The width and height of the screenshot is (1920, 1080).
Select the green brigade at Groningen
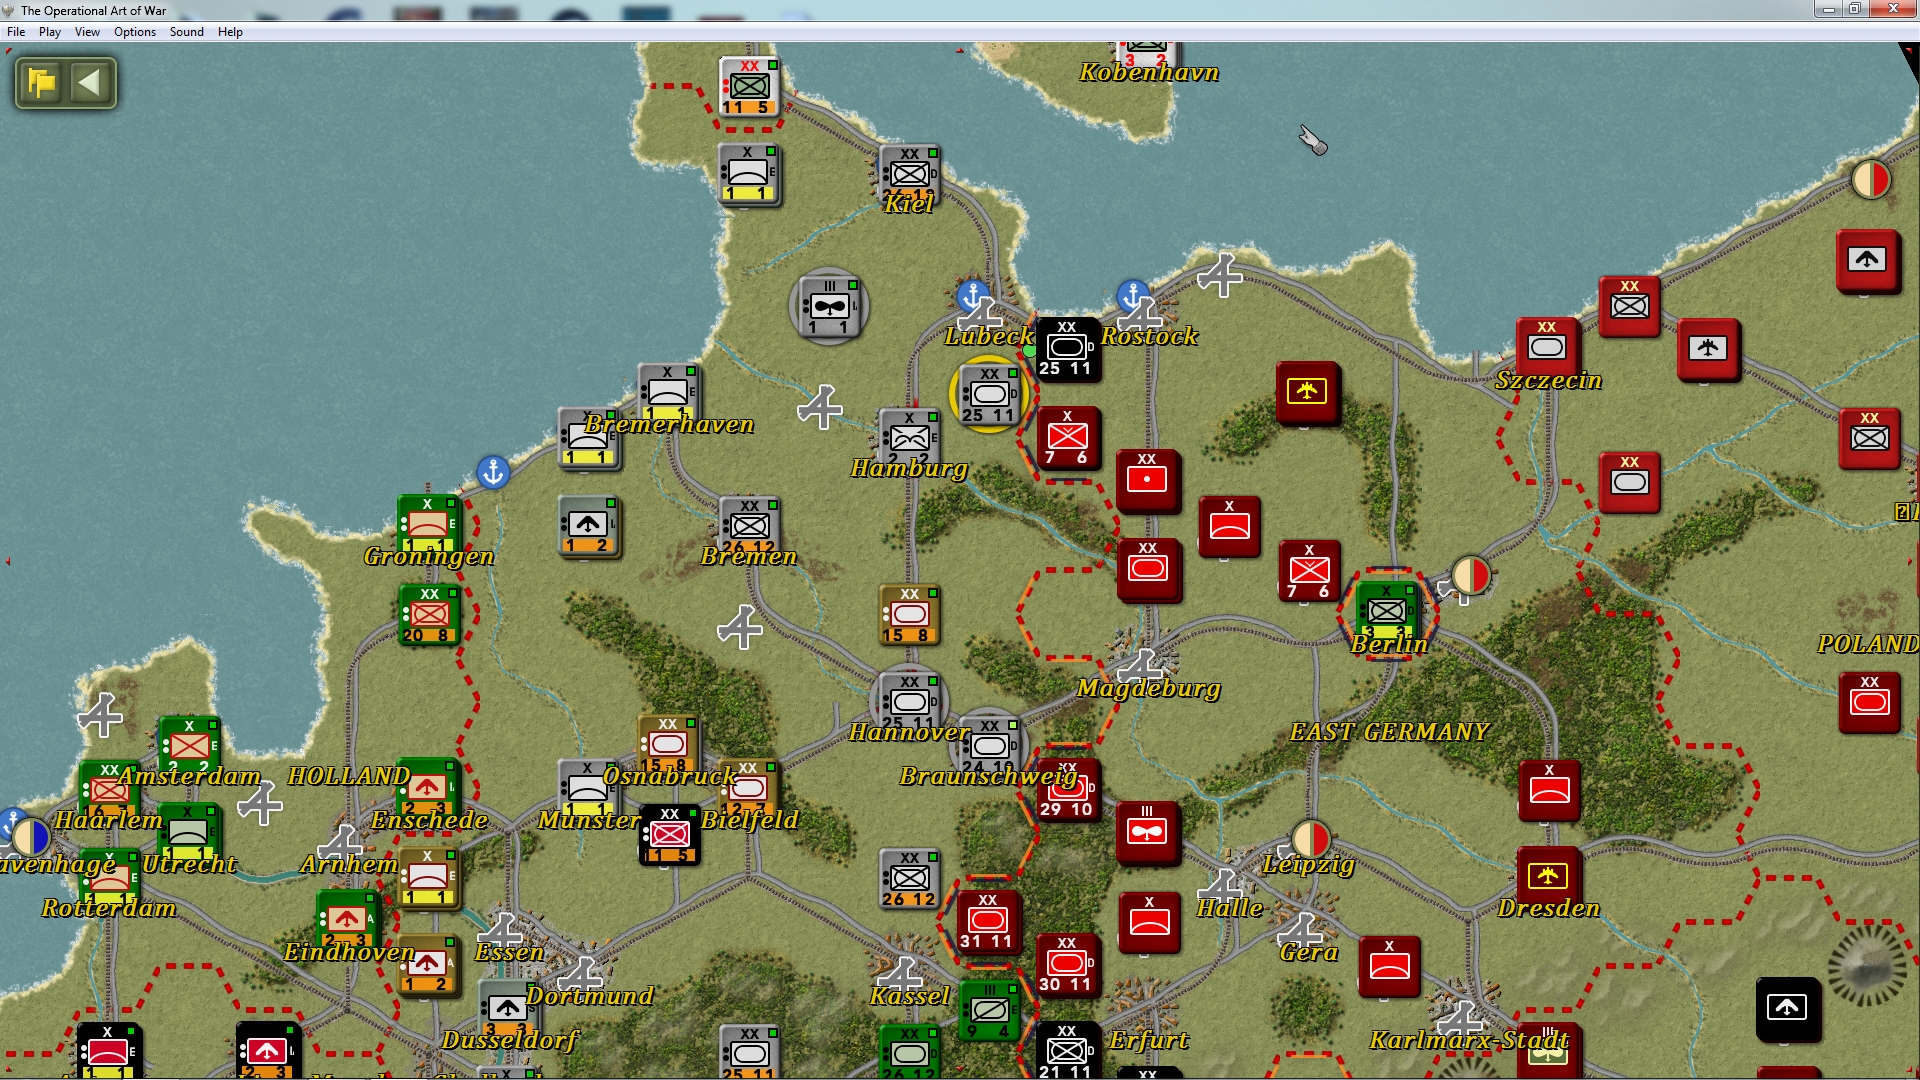click(429, 526)
